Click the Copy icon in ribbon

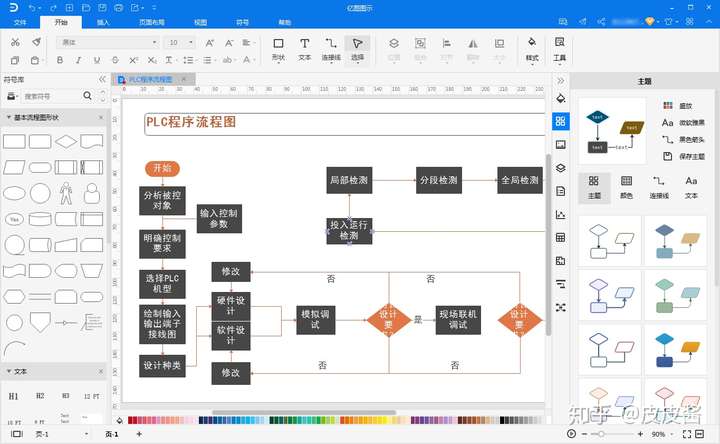point(15,60)
